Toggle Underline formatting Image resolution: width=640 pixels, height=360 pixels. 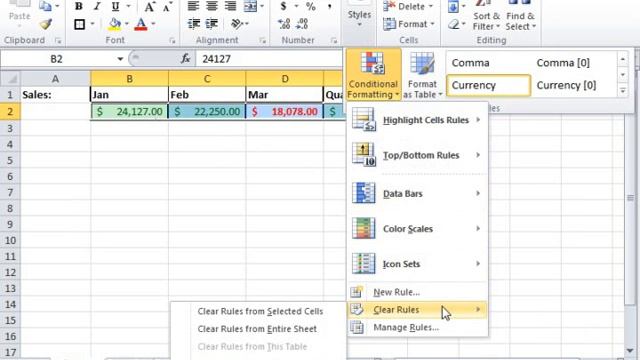[116, 6]
